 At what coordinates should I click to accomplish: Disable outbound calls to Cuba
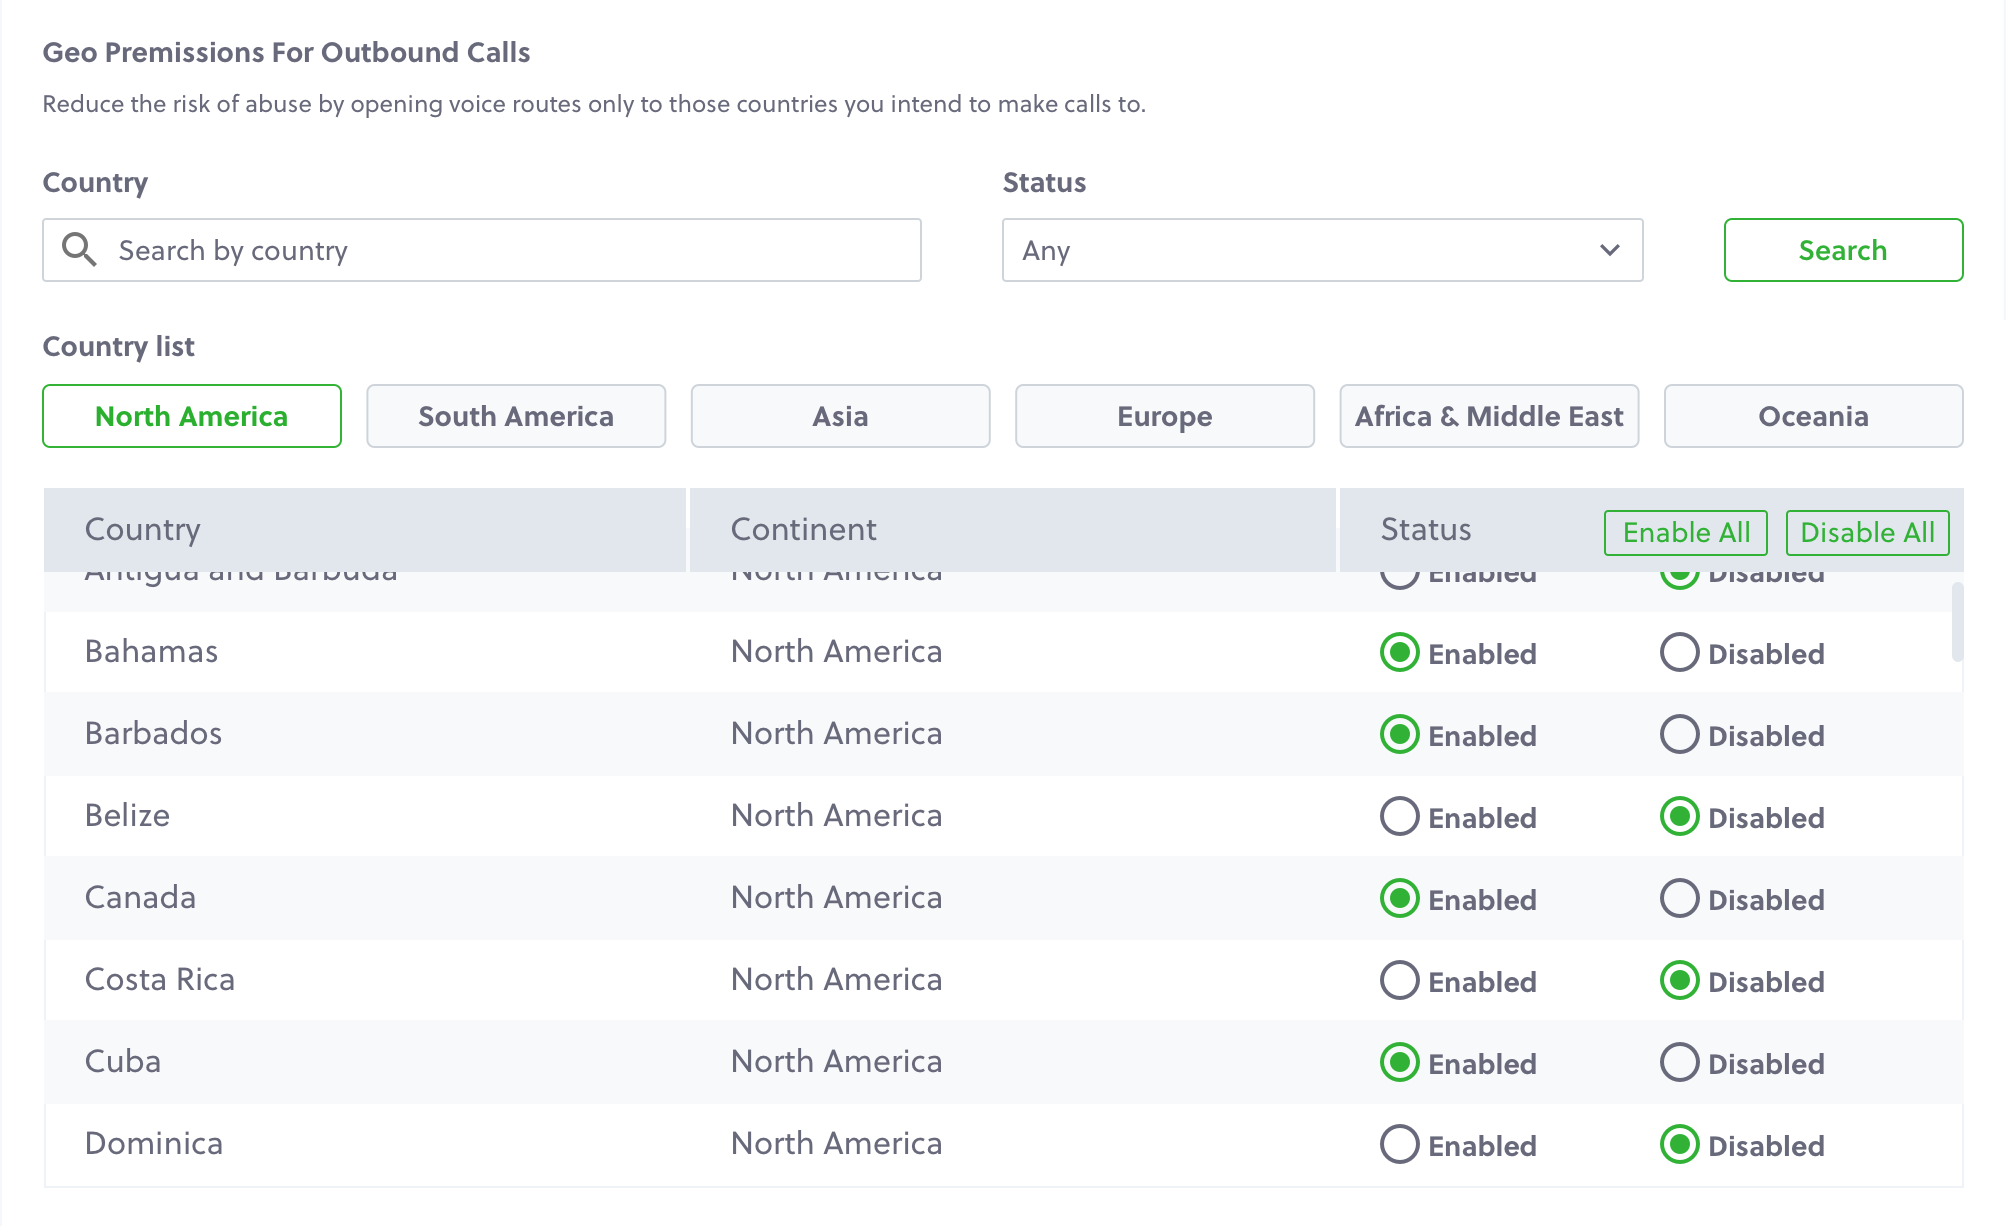pos(1680,1062)
